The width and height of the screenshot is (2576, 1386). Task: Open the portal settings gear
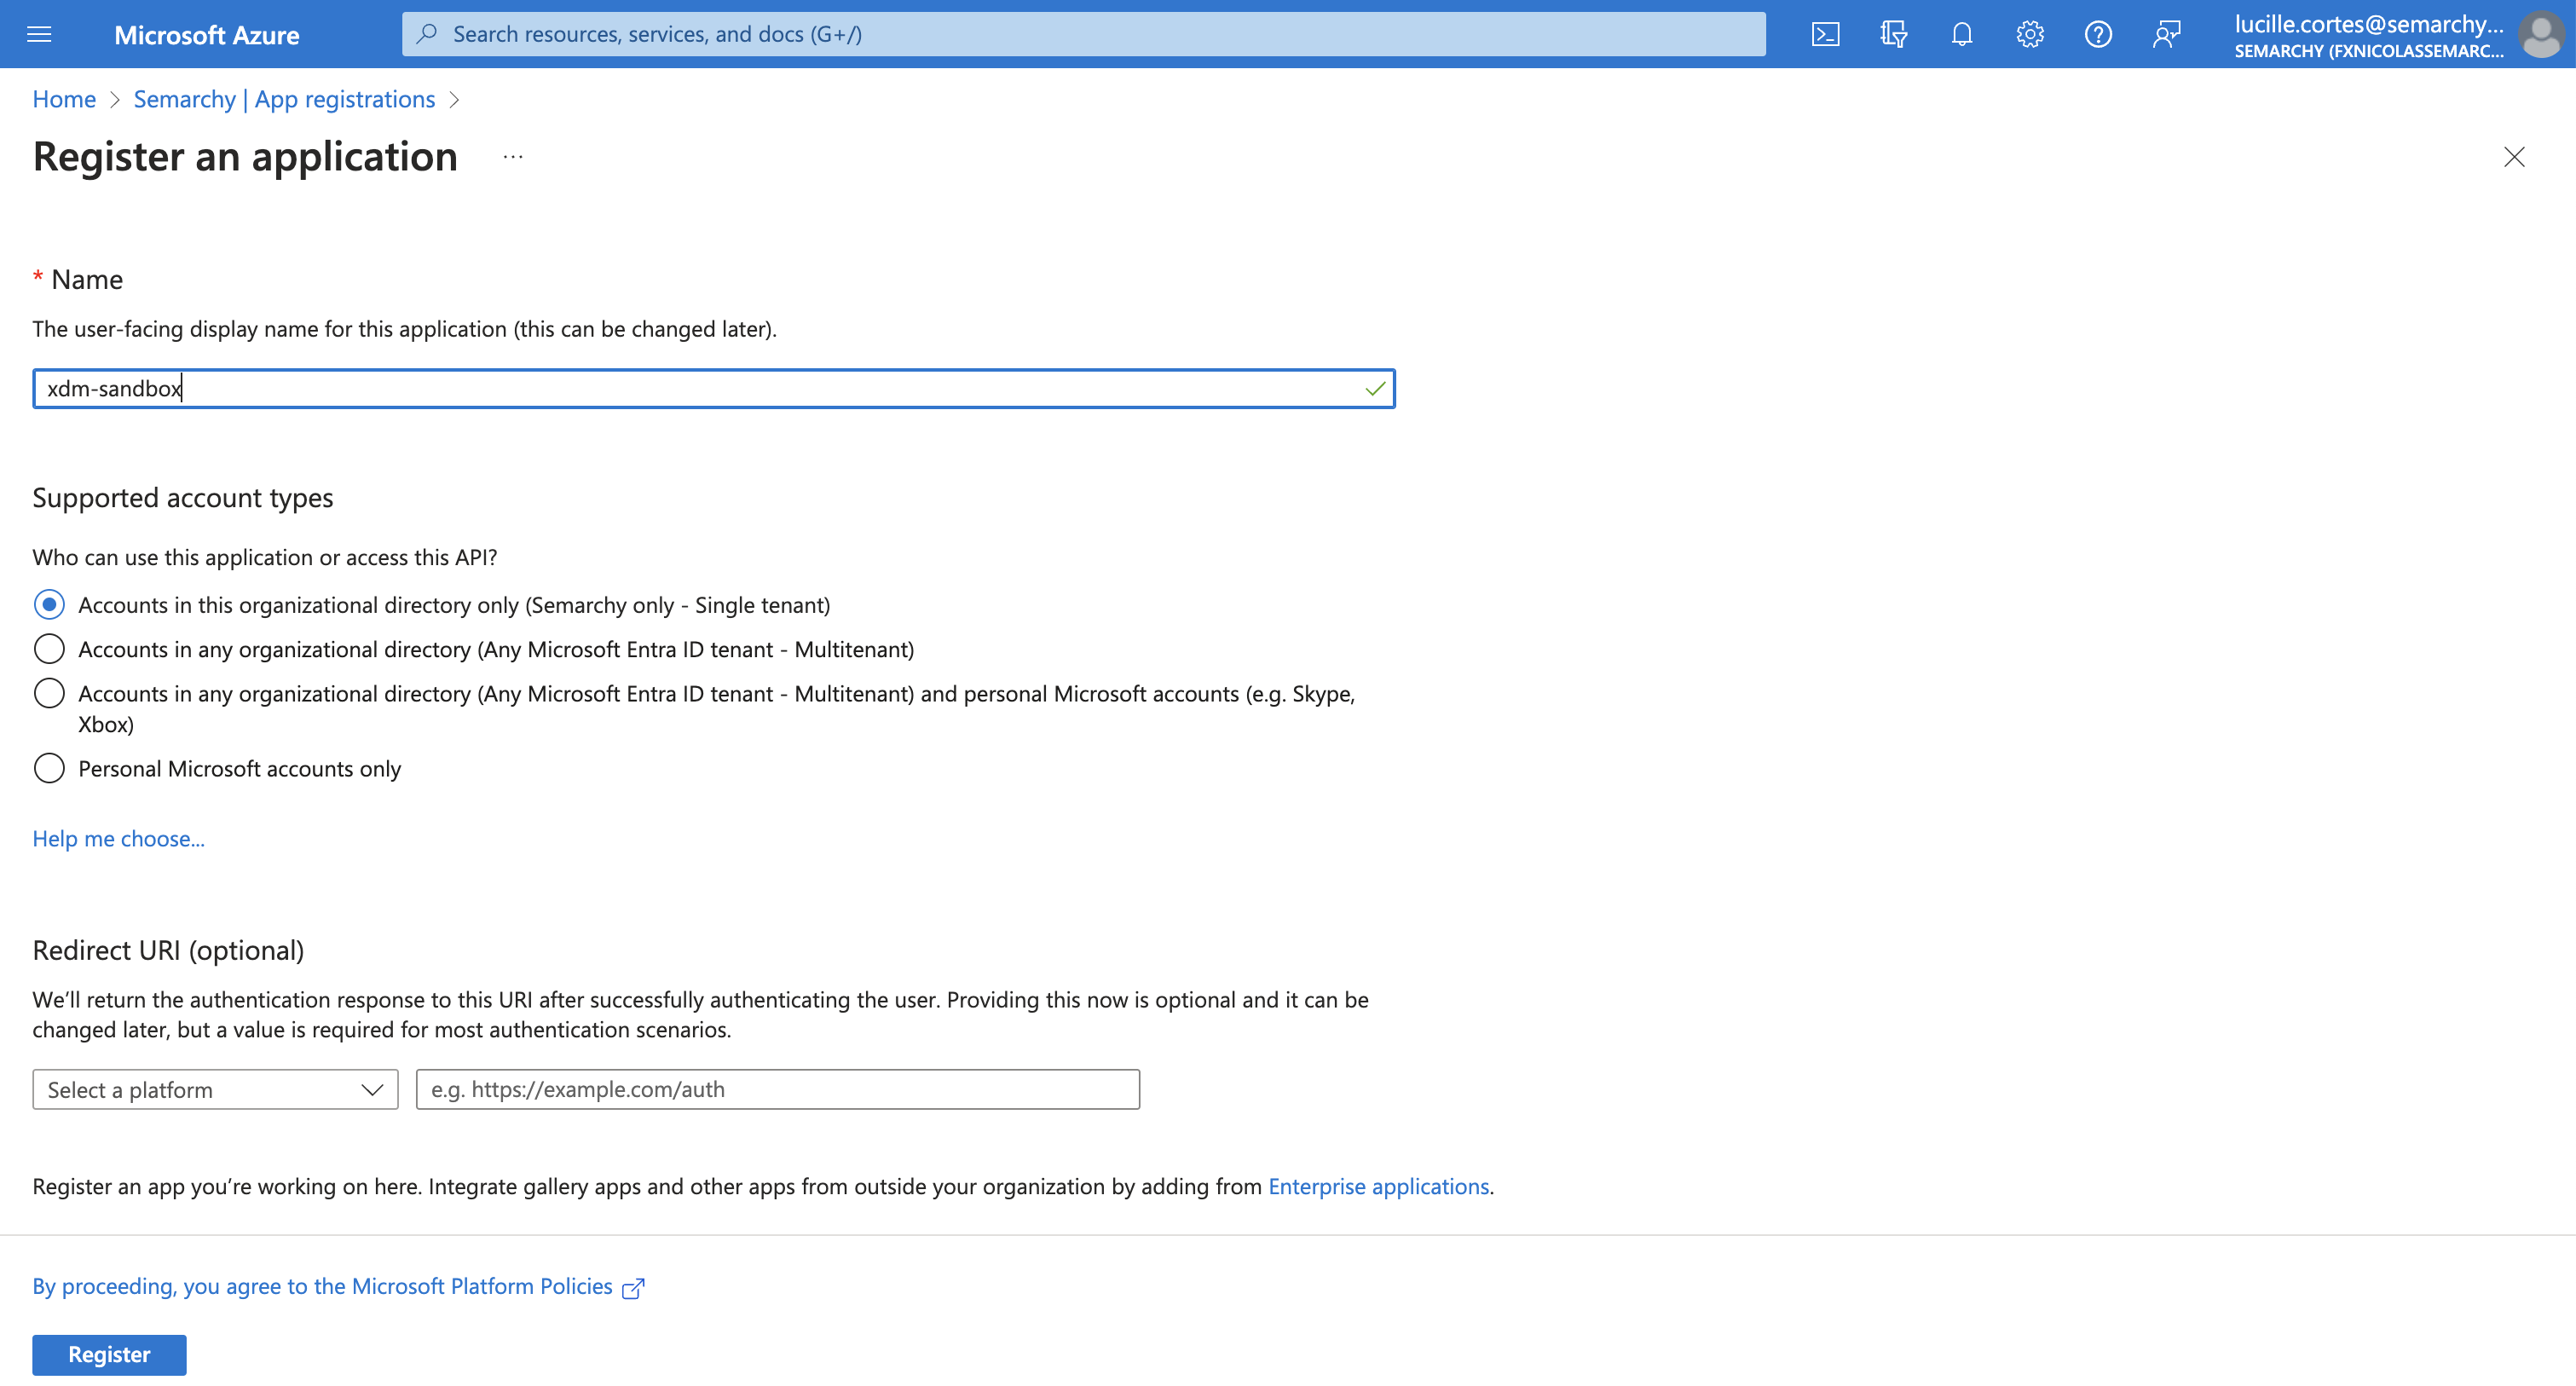pos(2029,33)
